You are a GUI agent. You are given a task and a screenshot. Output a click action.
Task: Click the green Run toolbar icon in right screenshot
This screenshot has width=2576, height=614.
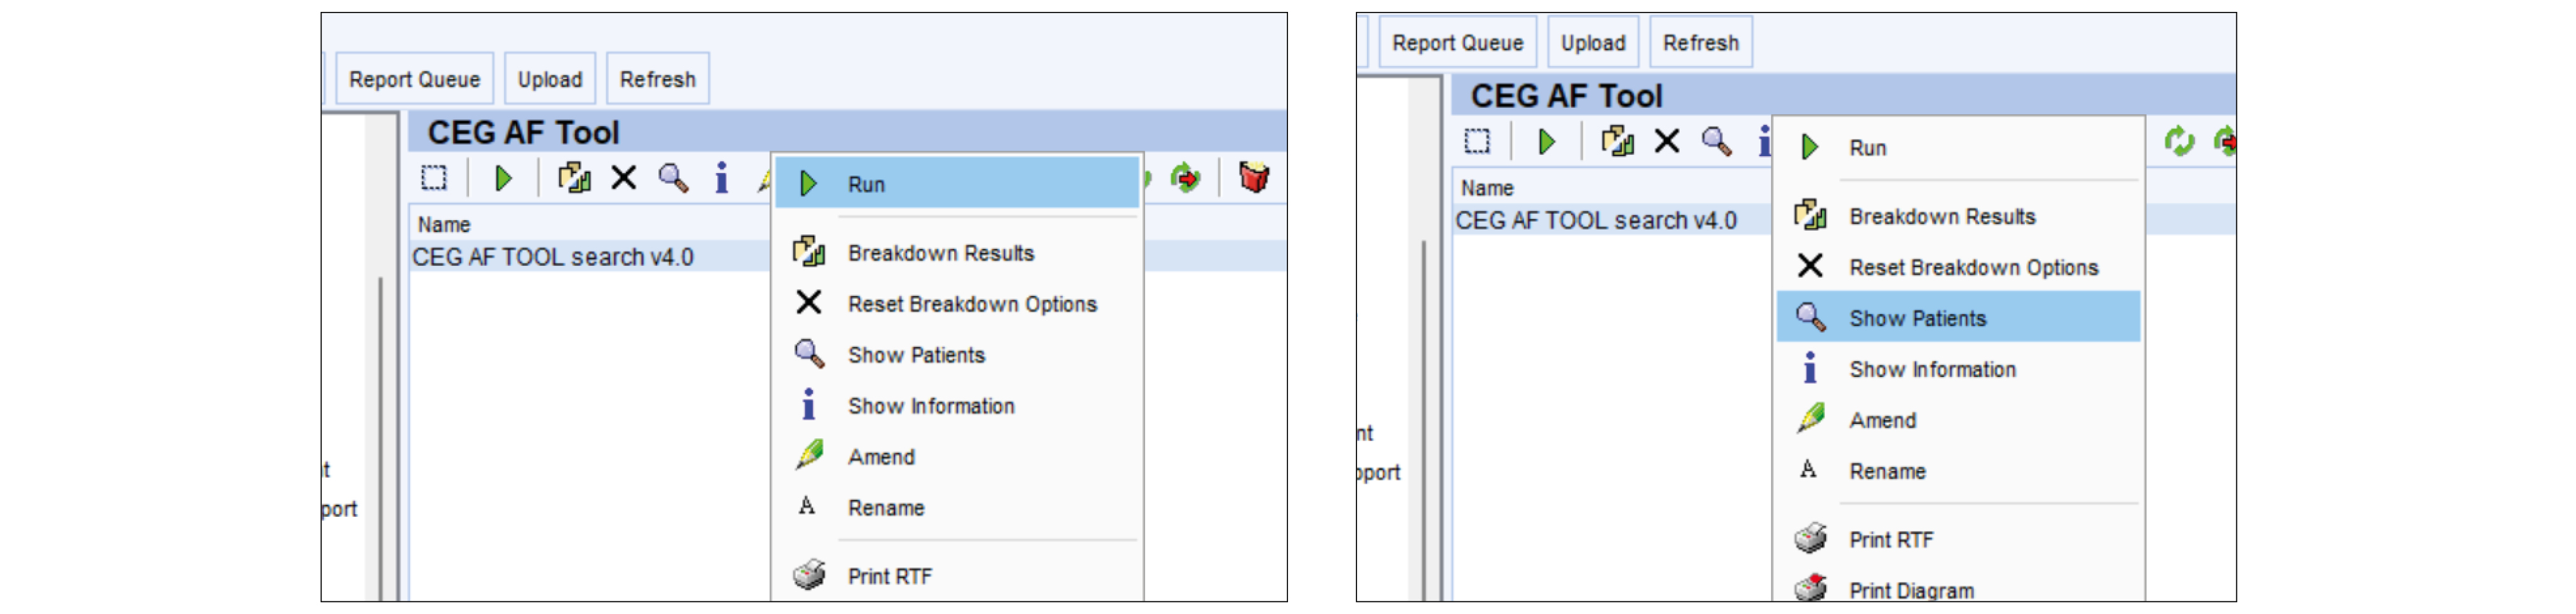tap(1546, 142)
